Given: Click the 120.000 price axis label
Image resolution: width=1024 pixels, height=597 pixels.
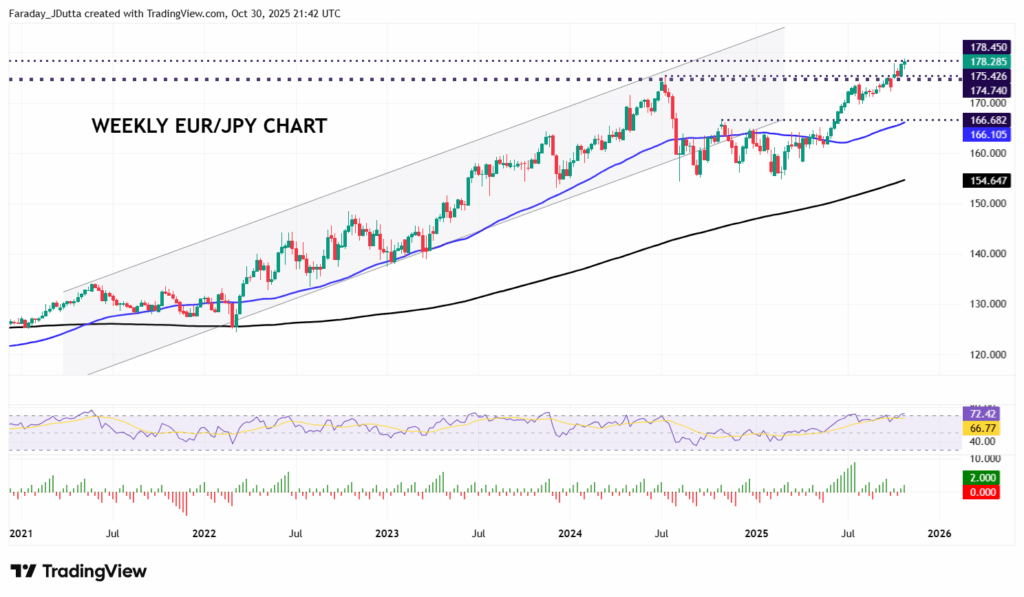Looking at the screenshot, I should point(984,355).
